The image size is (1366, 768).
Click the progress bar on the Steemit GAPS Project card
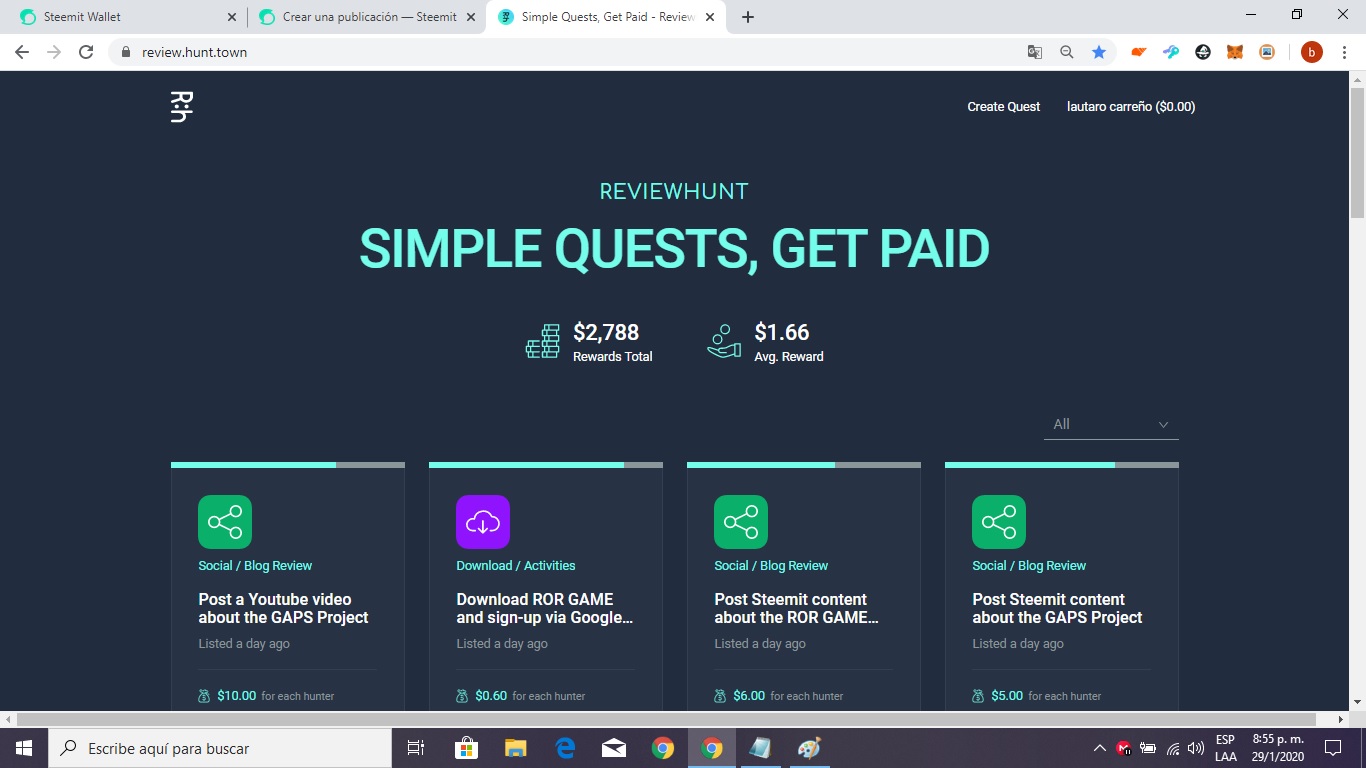pyautogui.click(x=1062, y=465)
